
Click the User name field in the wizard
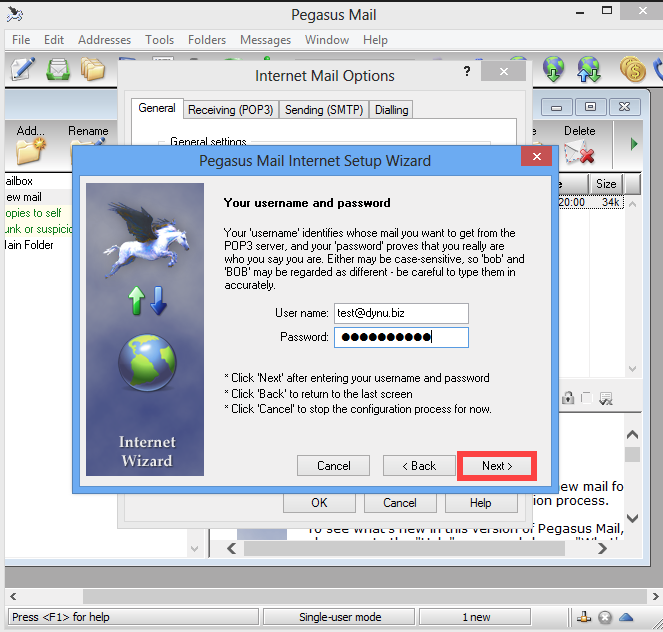click(401, 313)
